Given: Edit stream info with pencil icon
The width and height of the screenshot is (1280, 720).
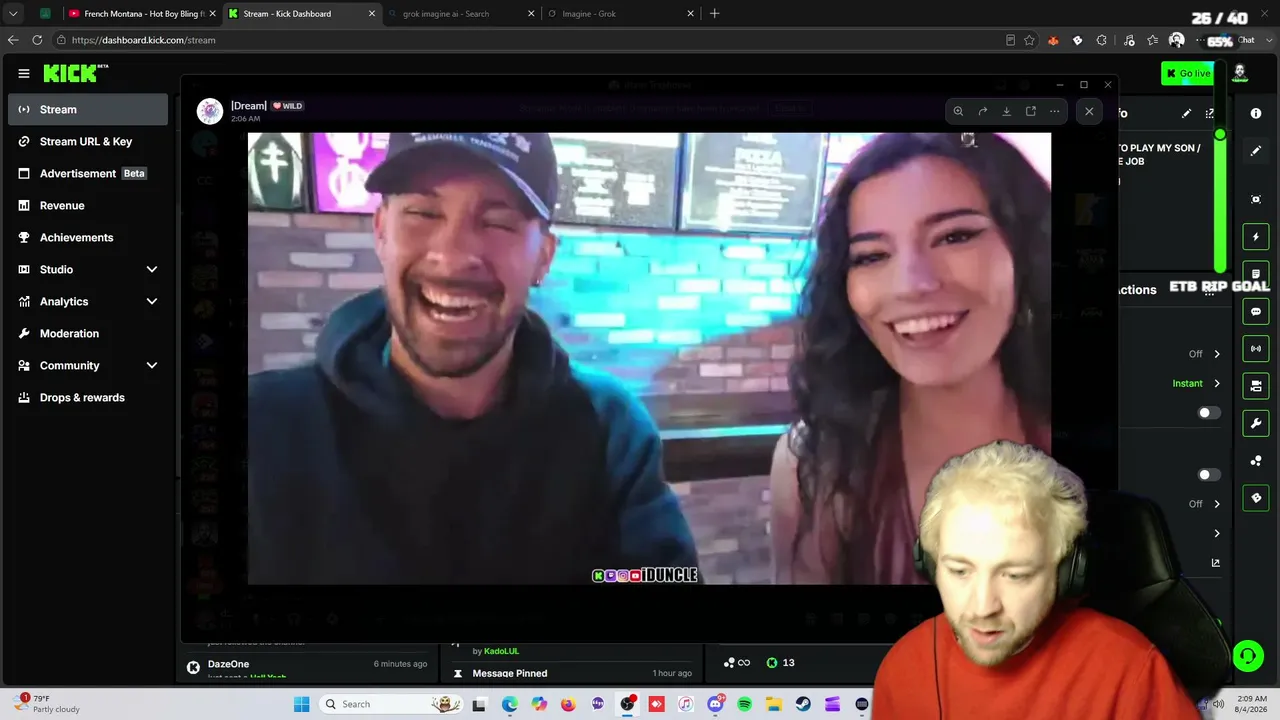Looking at the screenshot, I should 1186,114.
